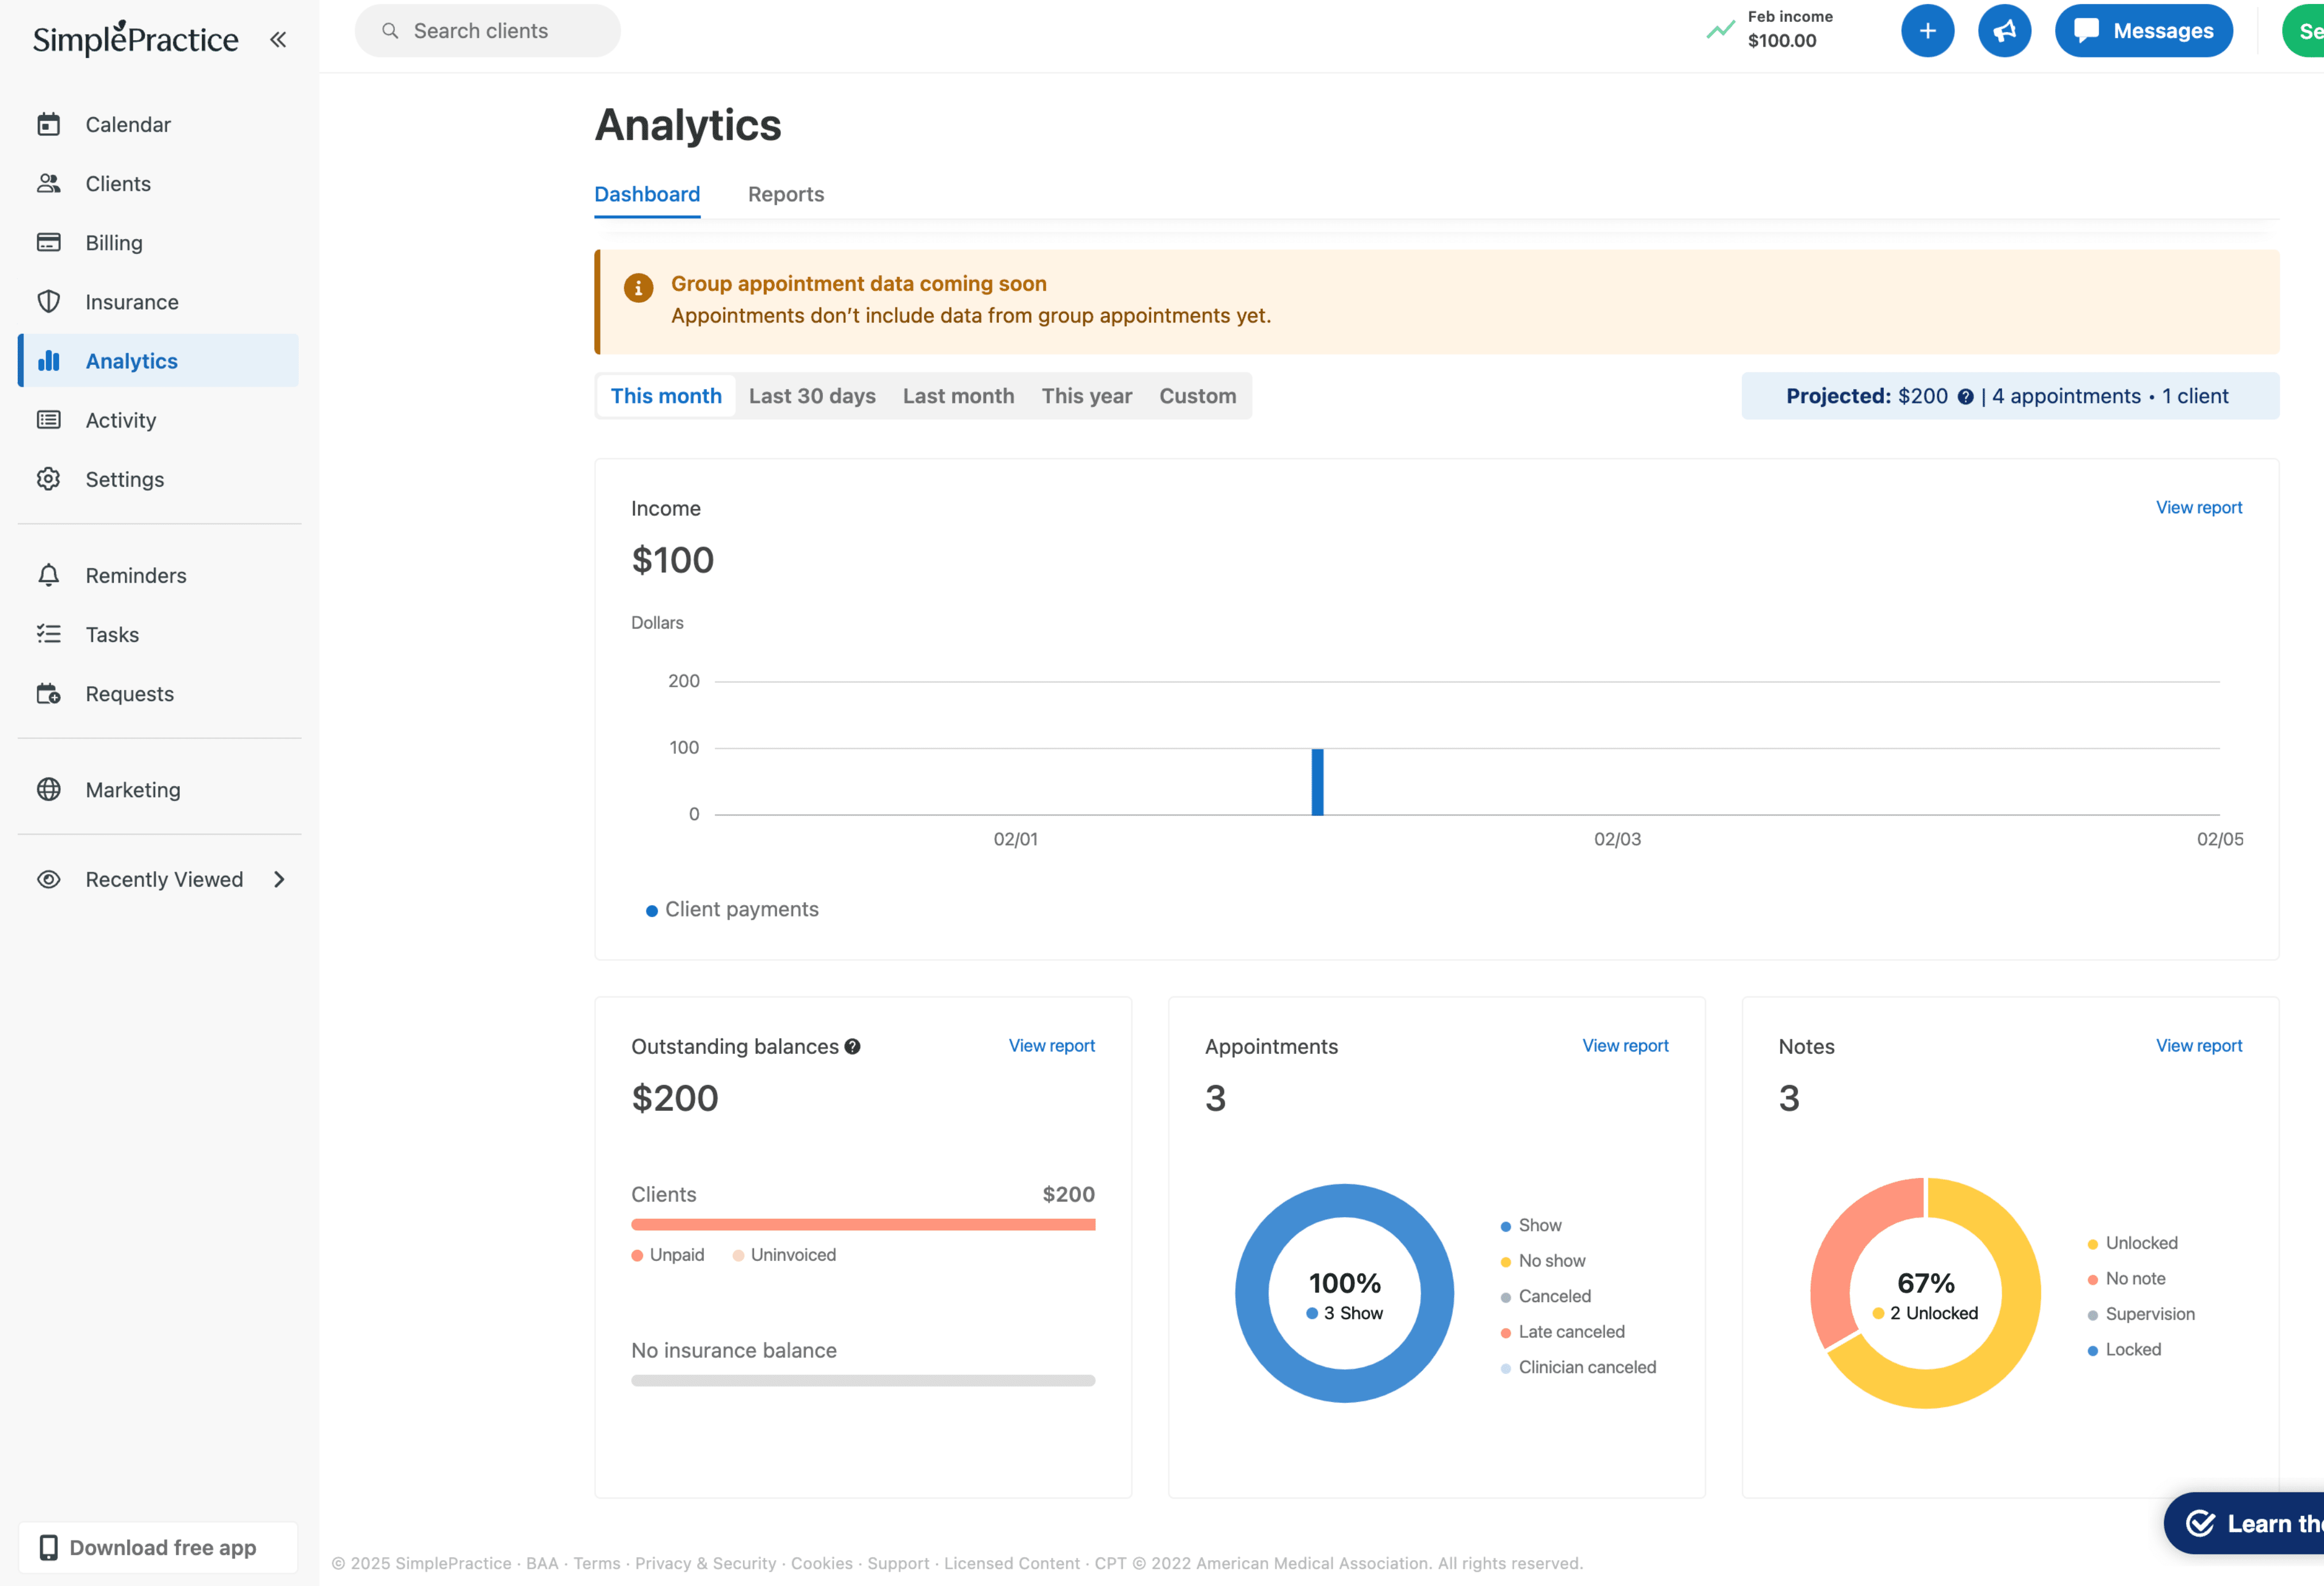Select Custom date range option
Screen dimensions: 2324x1586
[x=1197, y=396]
